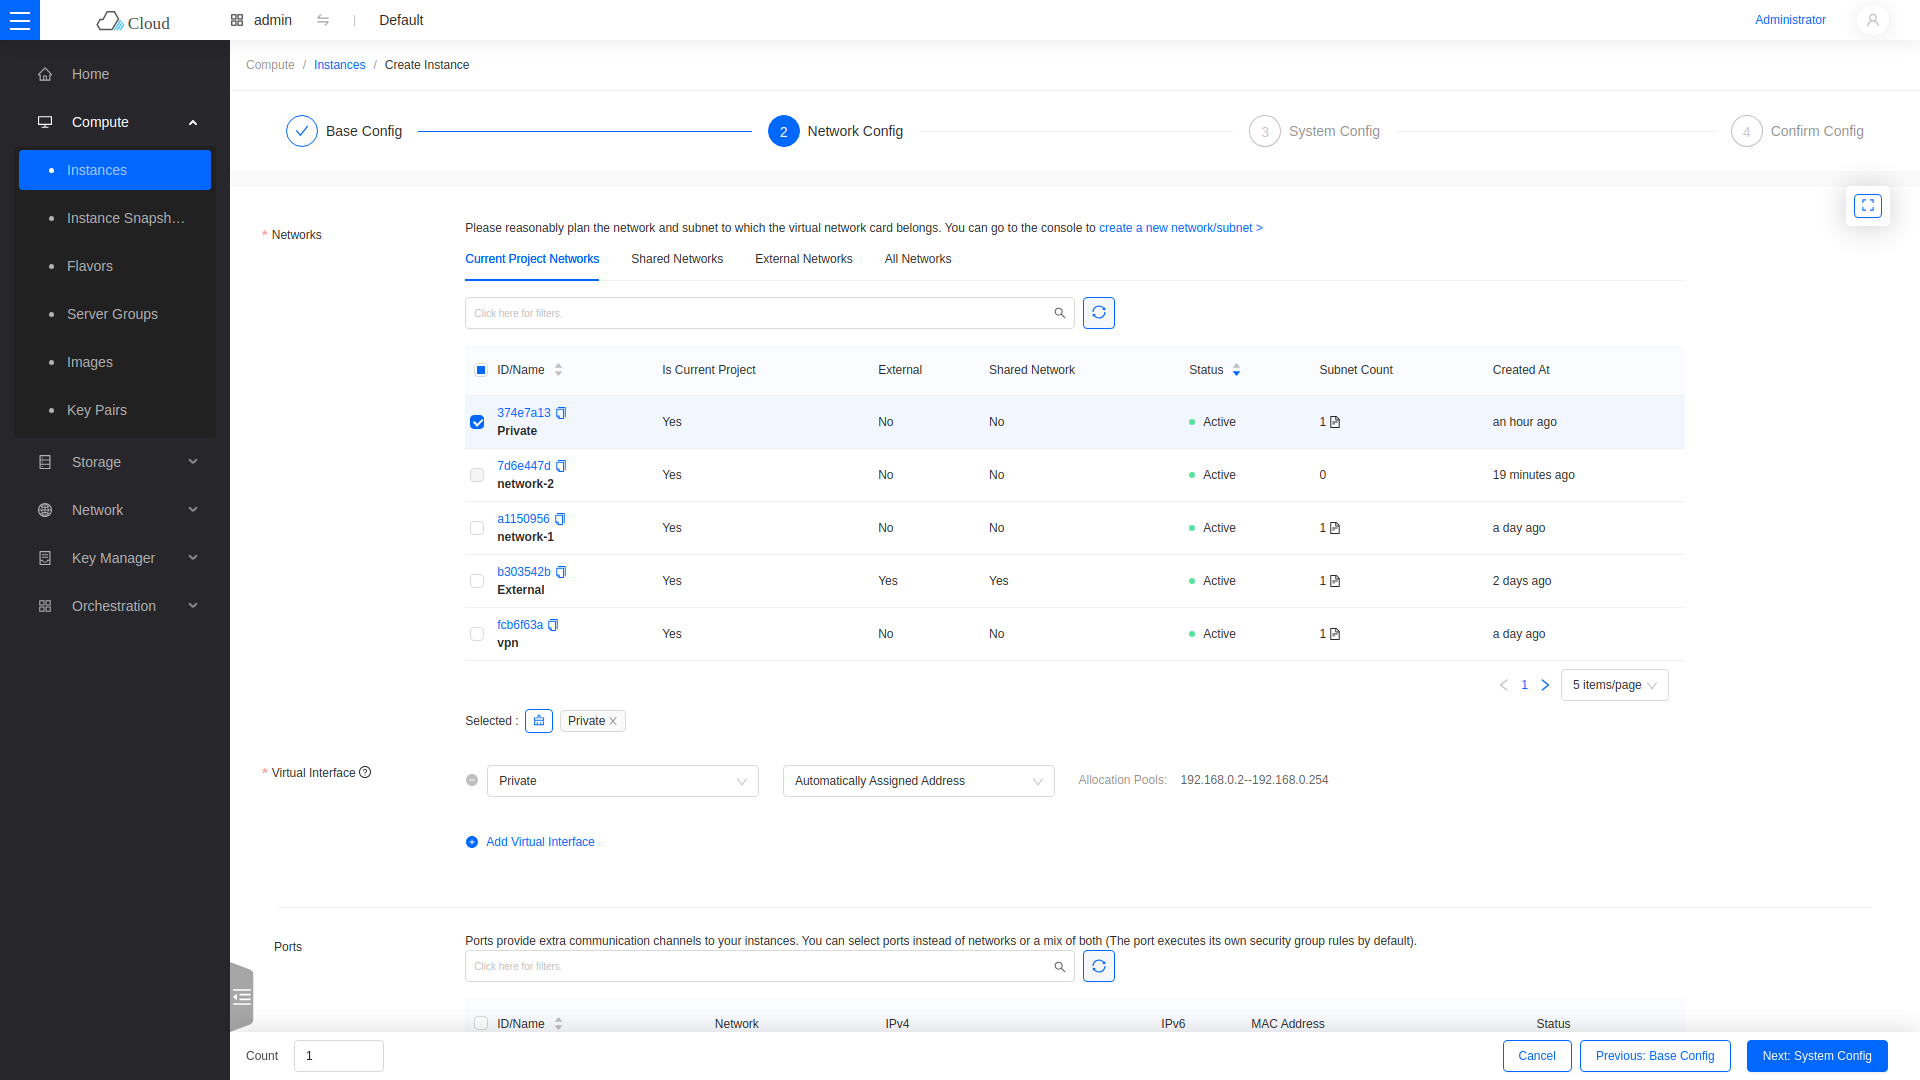This screenshot has height=1080, width=1920.
Task: Copy ID of network 374e7a13
Action: (x=561, y=413)
